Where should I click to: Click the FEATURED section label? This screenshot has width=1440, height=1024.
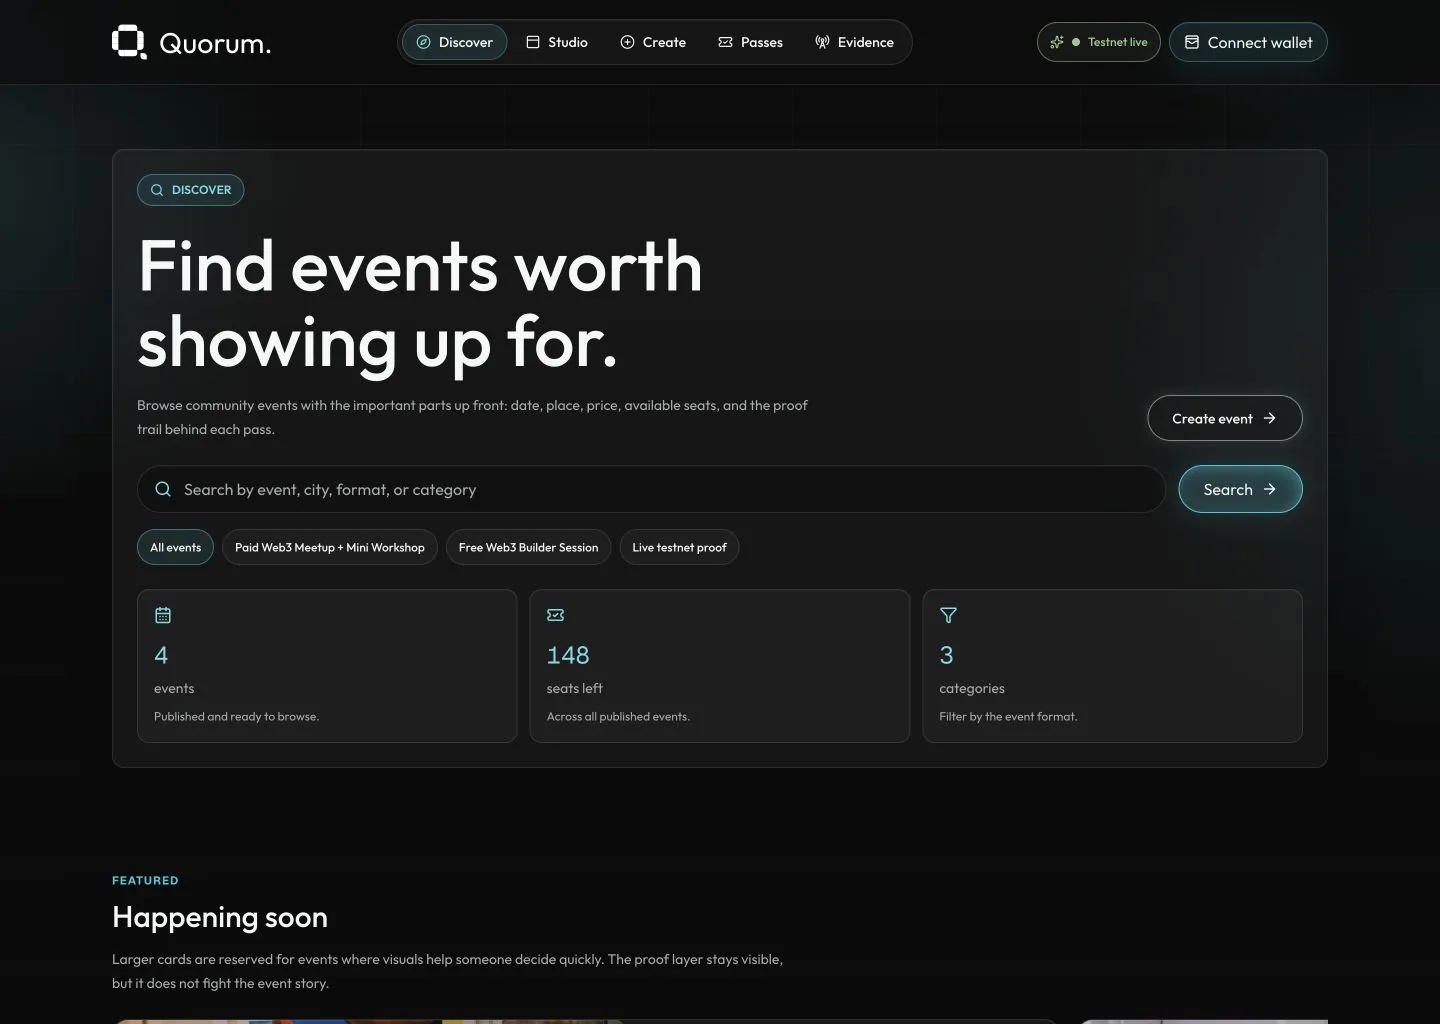[145, 881]
